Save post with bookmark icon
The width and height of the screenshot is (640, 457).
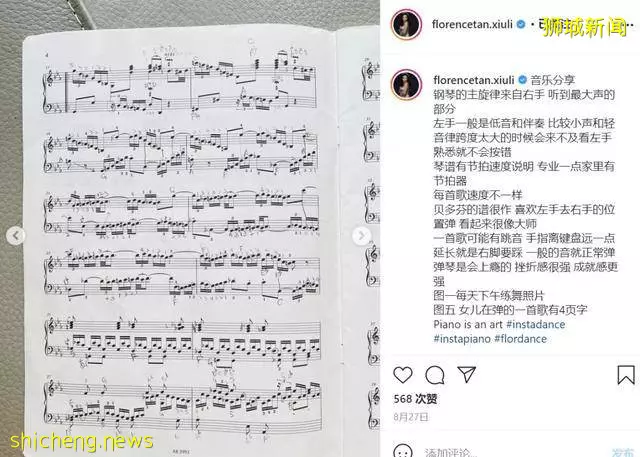click(626, 375)
